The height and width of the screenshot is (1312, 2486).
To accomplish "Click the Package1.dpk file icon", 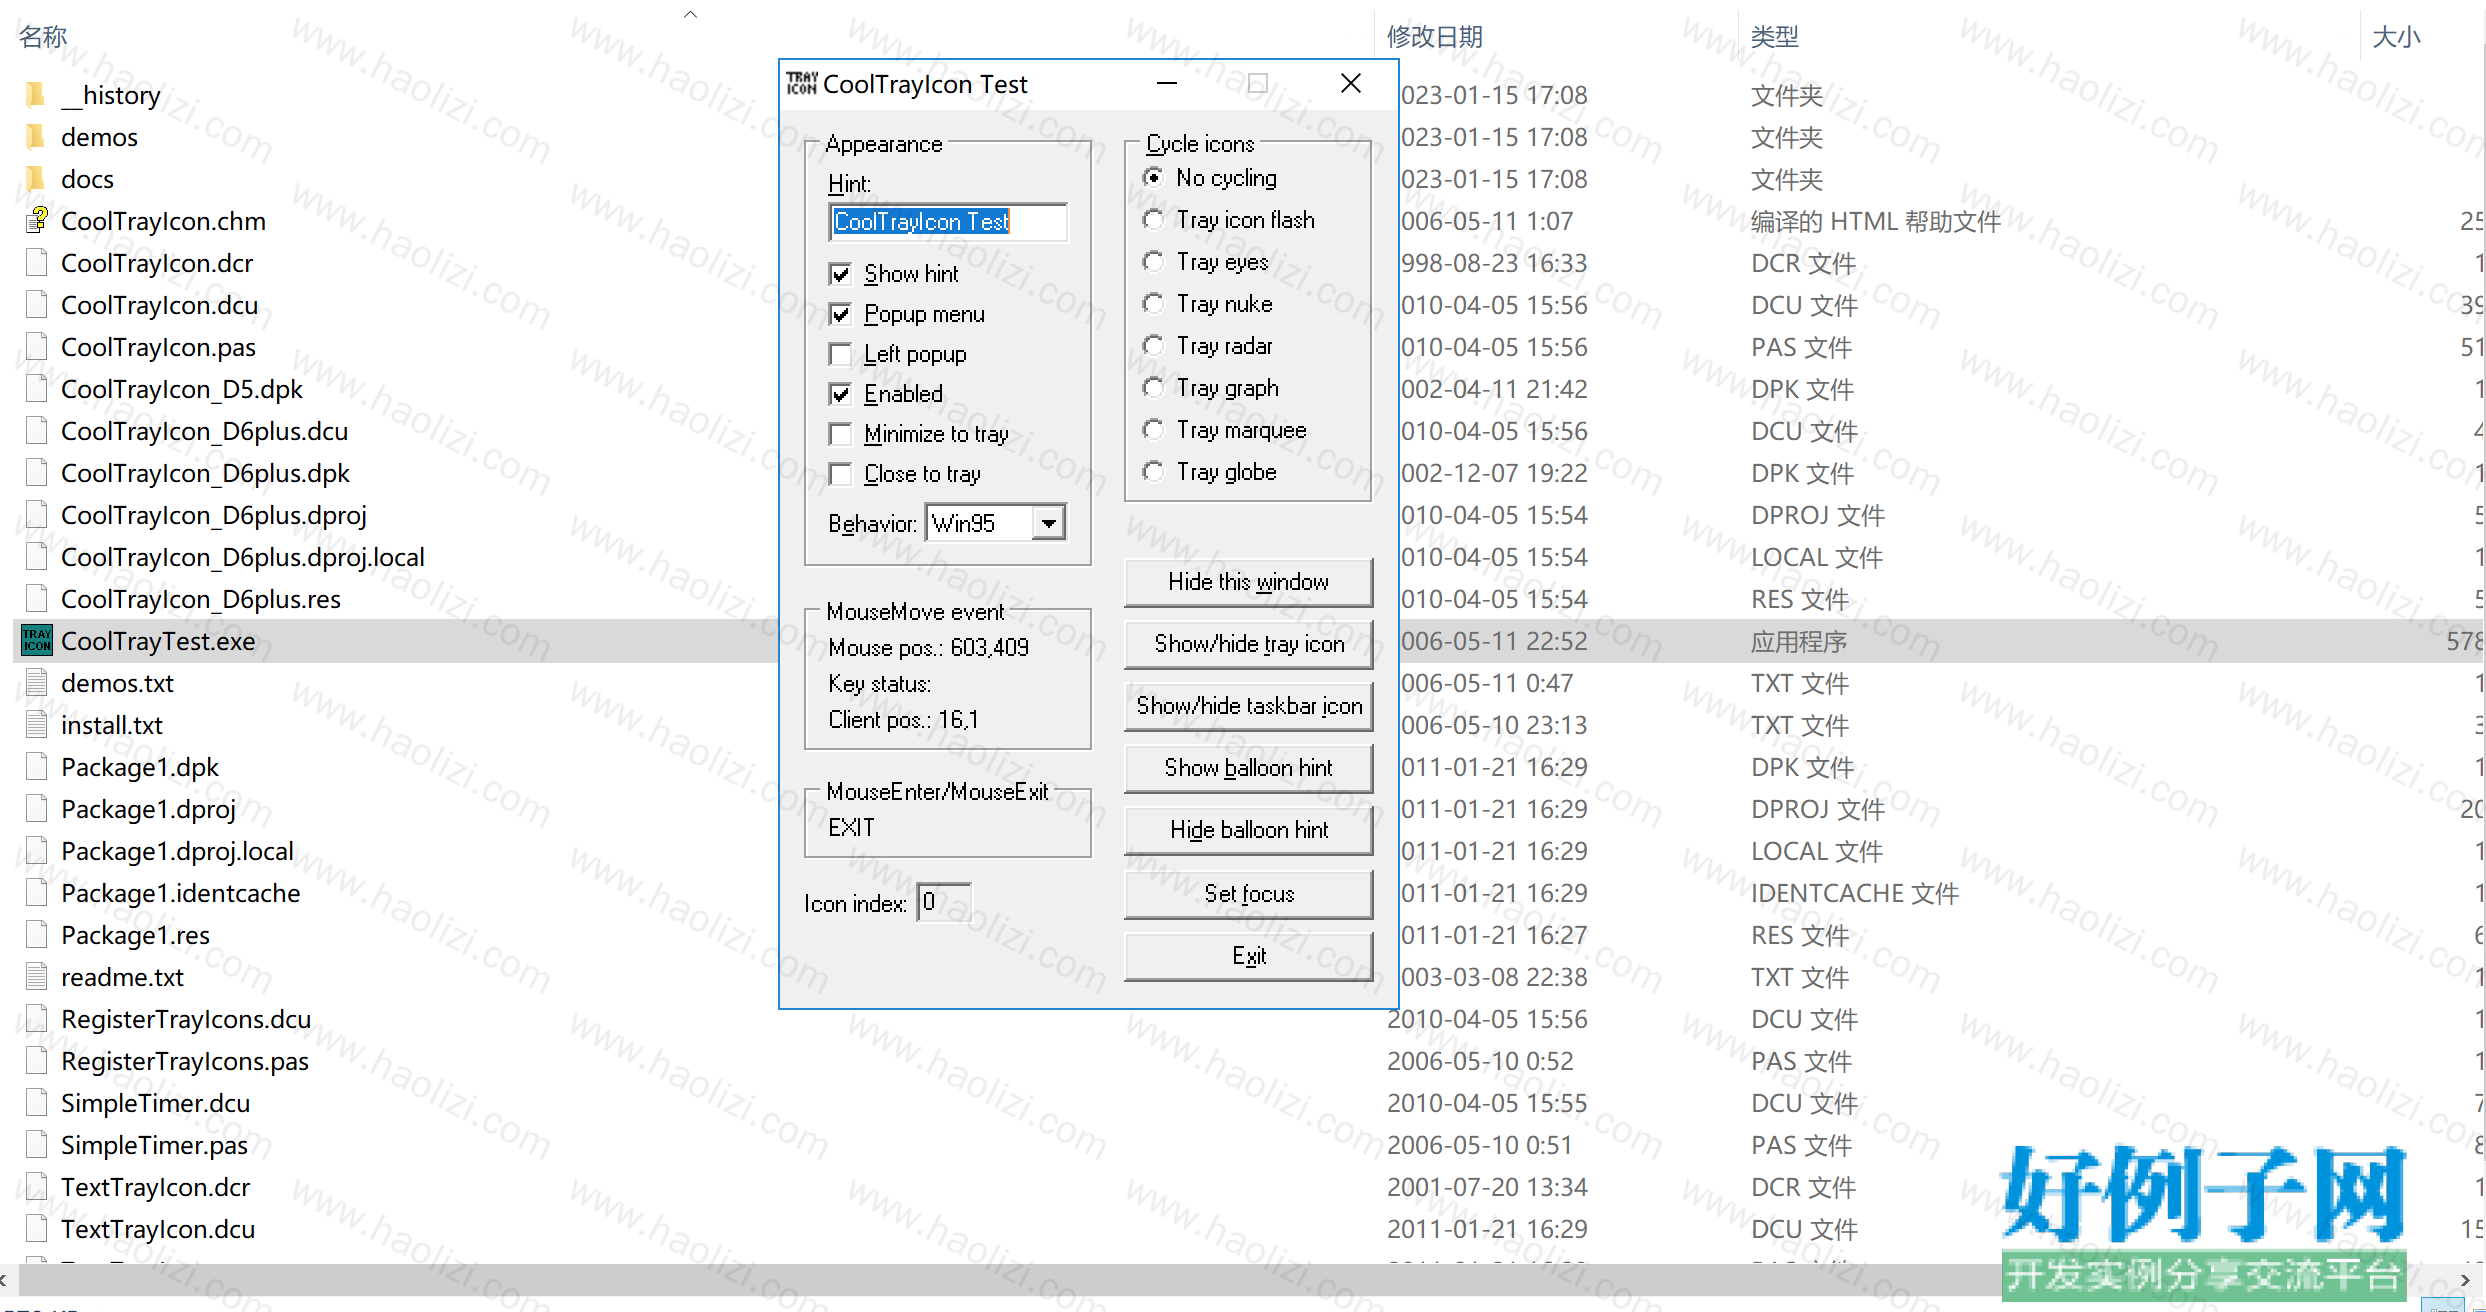I will [37, 767].
